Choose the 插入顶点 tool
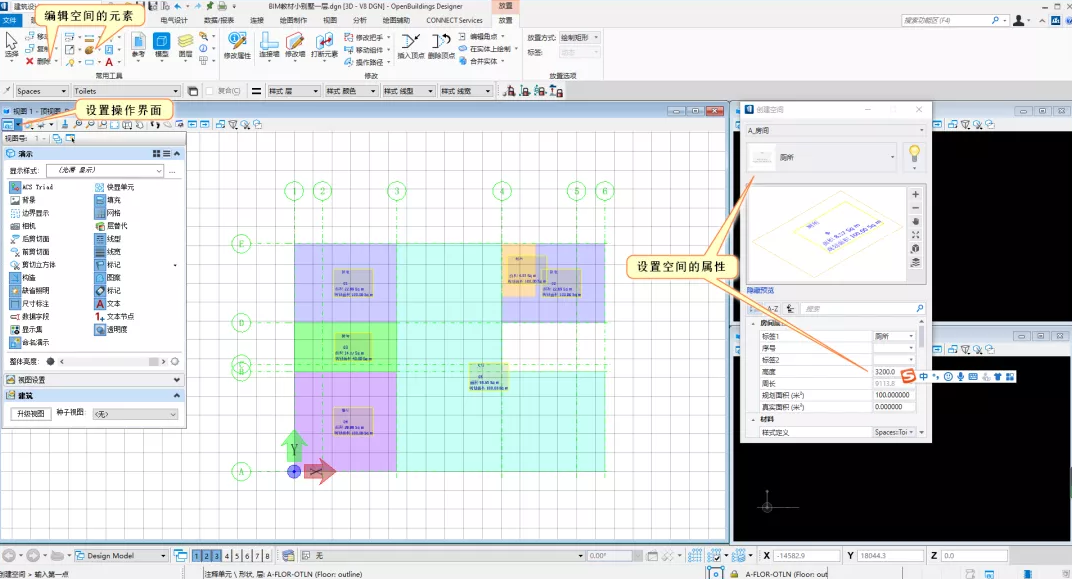 click(410, 46)
